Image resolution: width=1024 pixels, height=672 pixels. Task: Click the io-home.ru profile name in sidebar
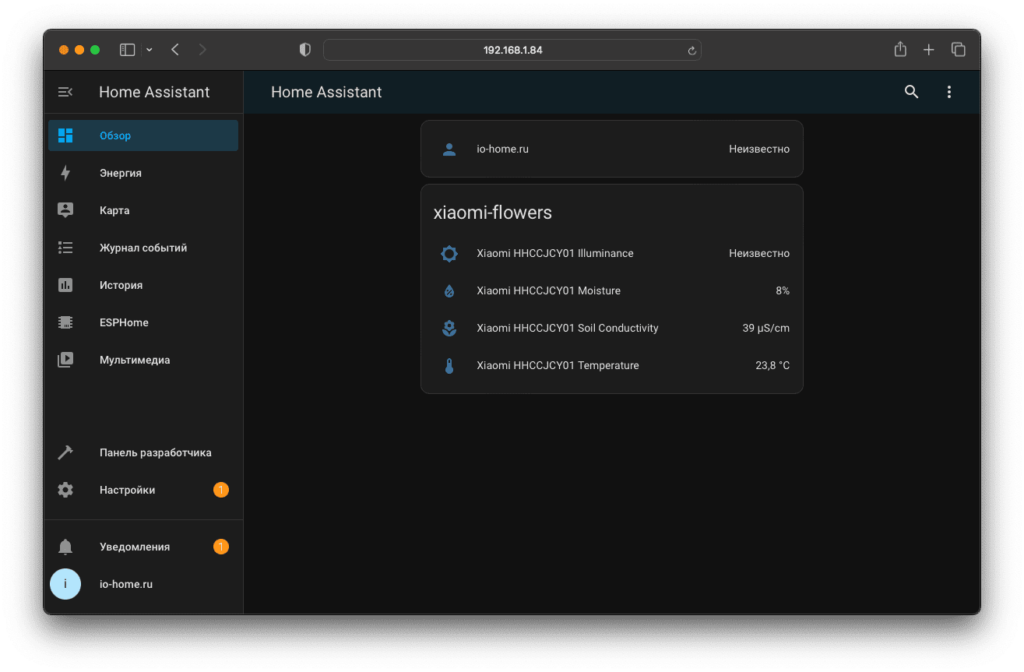click(x=126, y=584)
